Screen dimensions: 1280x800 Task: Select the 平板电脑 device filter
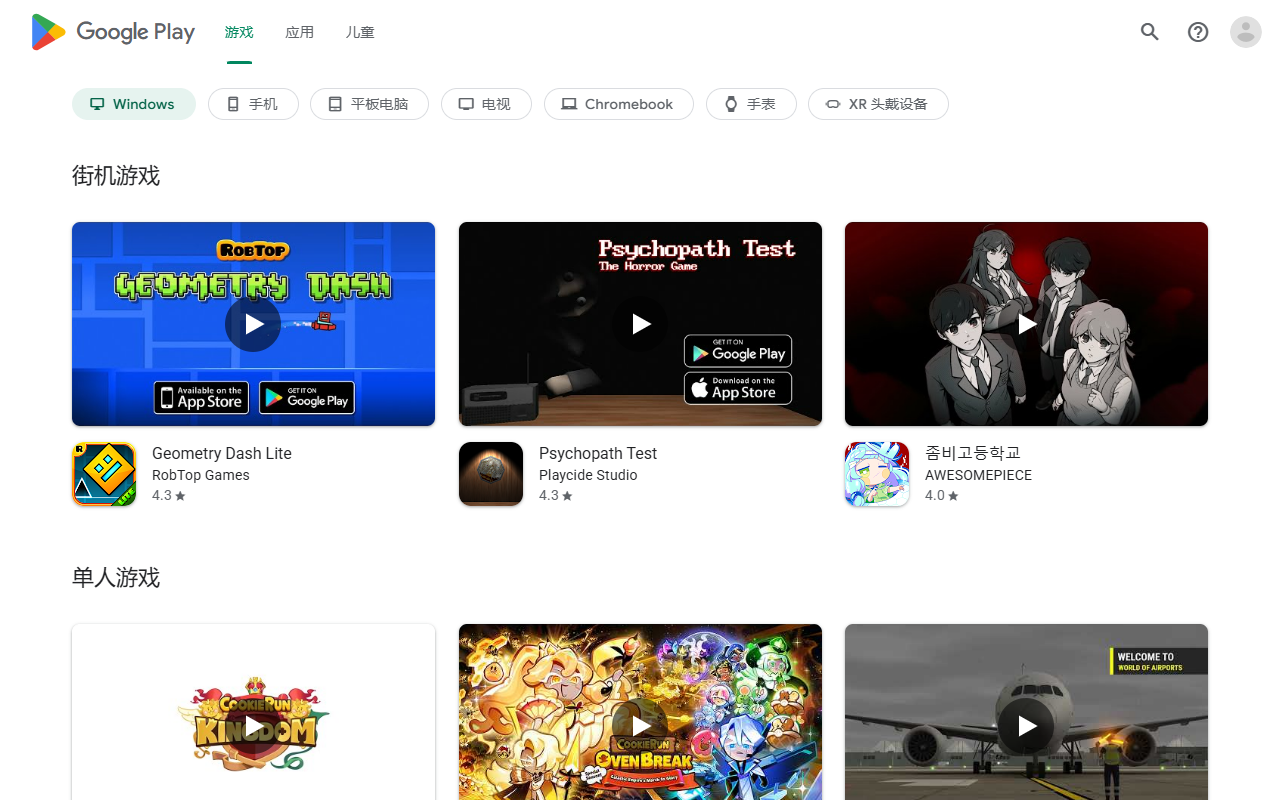coord(369,104)
